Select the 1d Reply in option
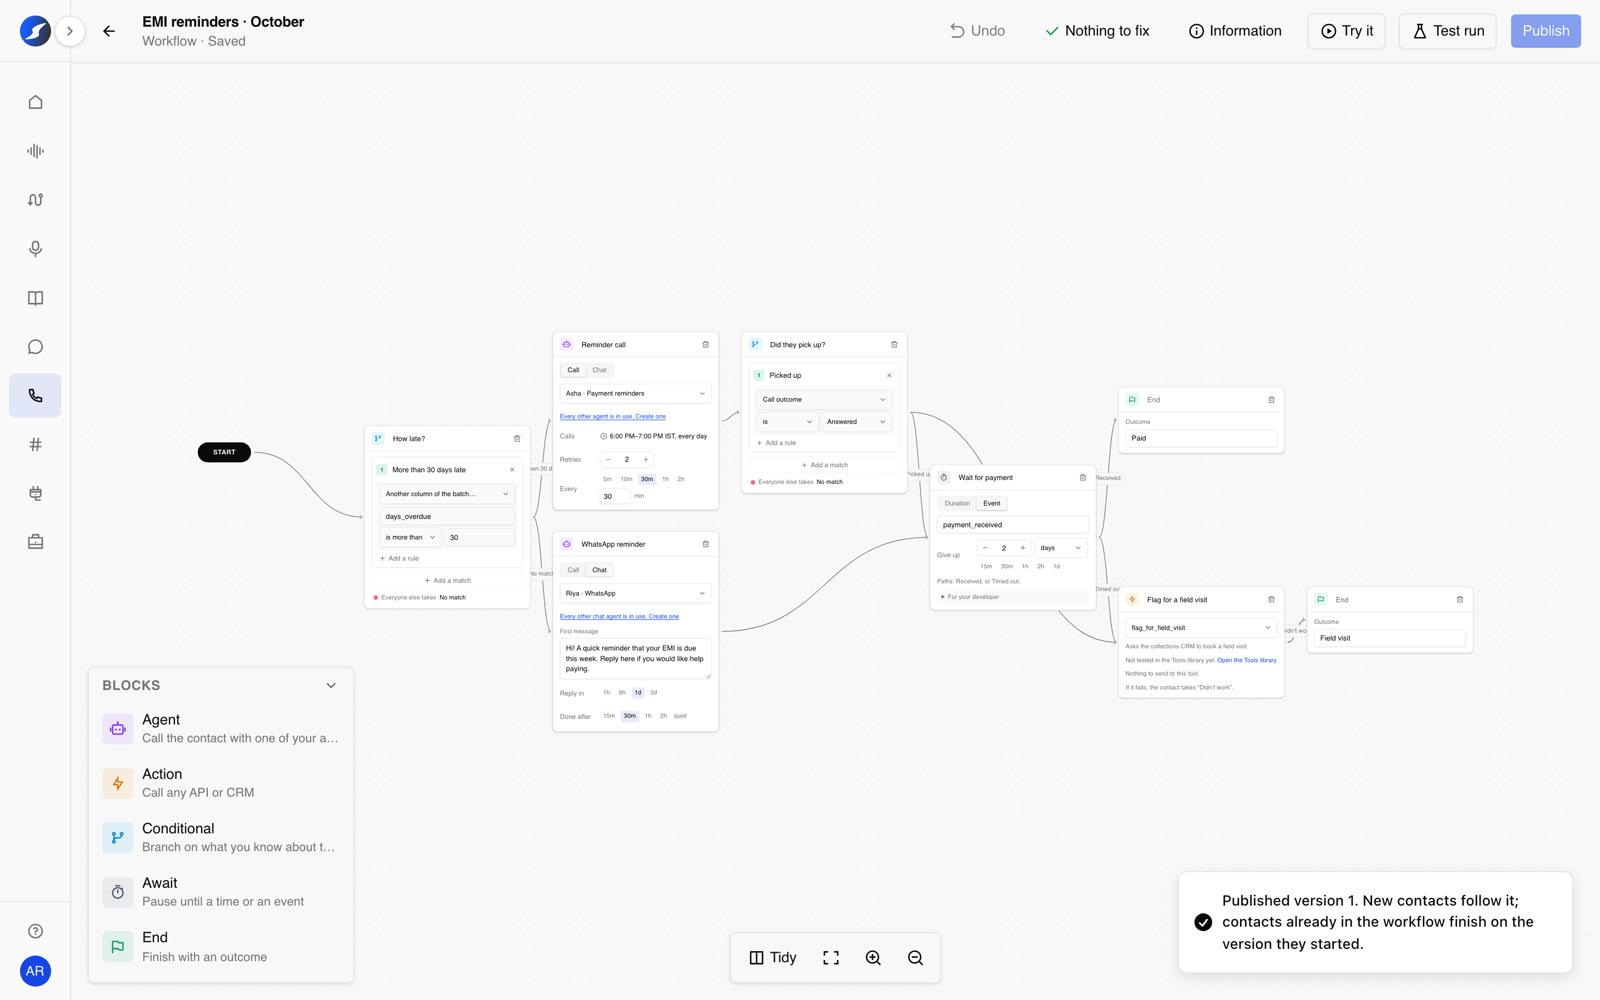 click(x=638, y=693)
